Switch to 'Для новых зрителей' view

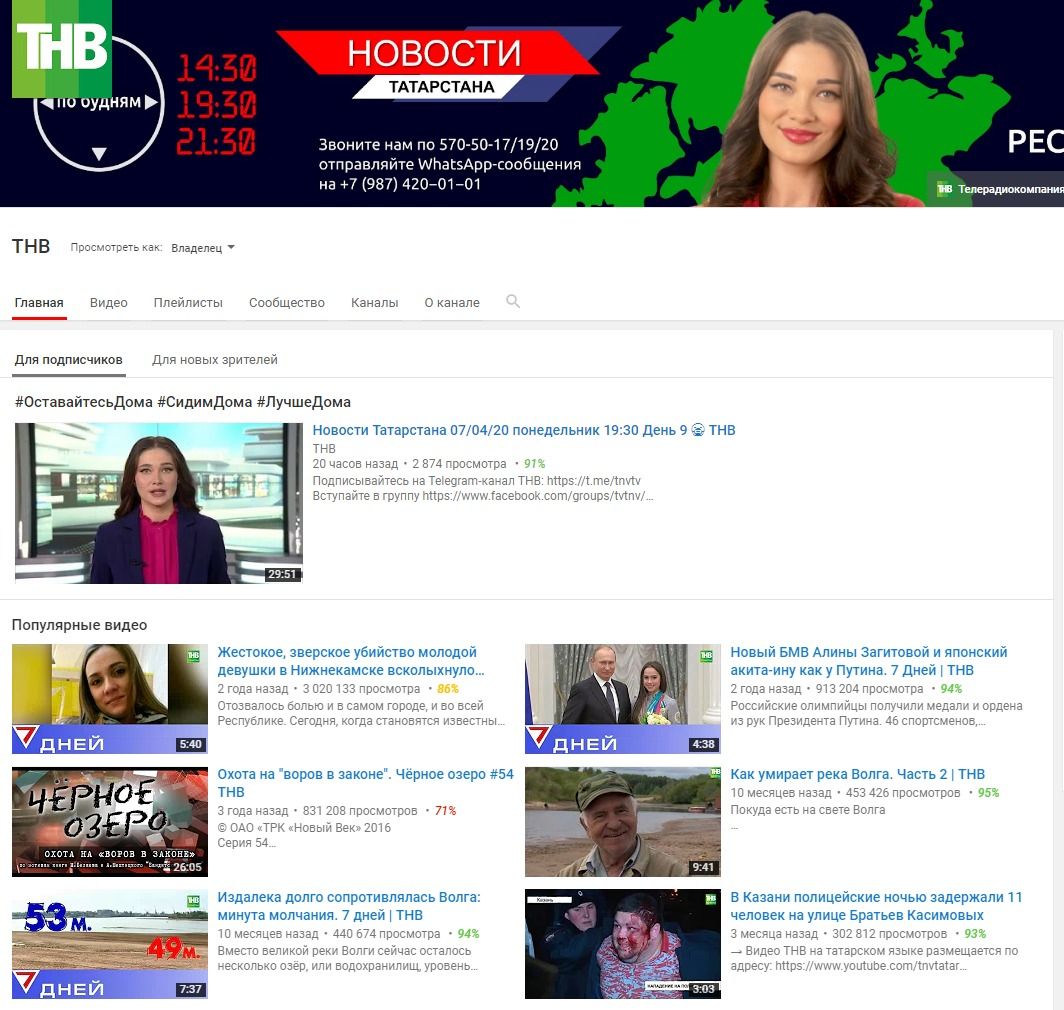(215, 360)
